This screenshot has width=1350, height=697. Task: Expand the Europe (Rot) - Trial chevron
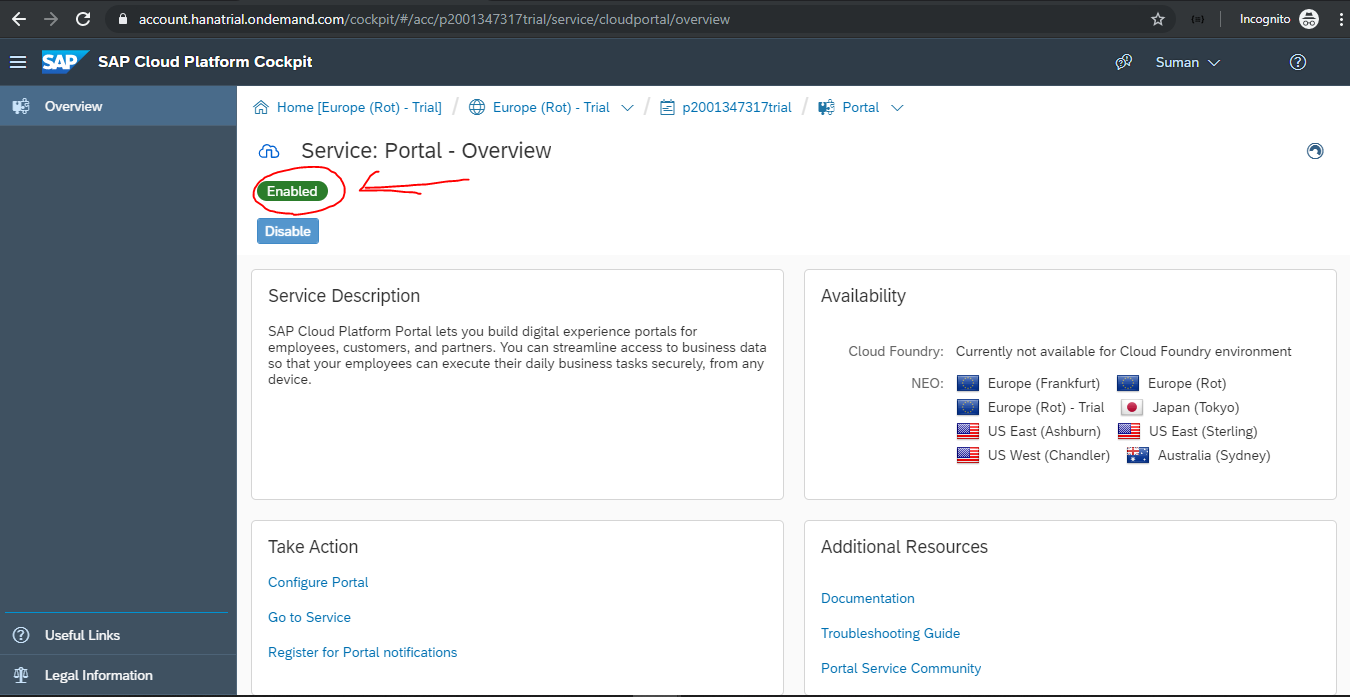(628, 108)
